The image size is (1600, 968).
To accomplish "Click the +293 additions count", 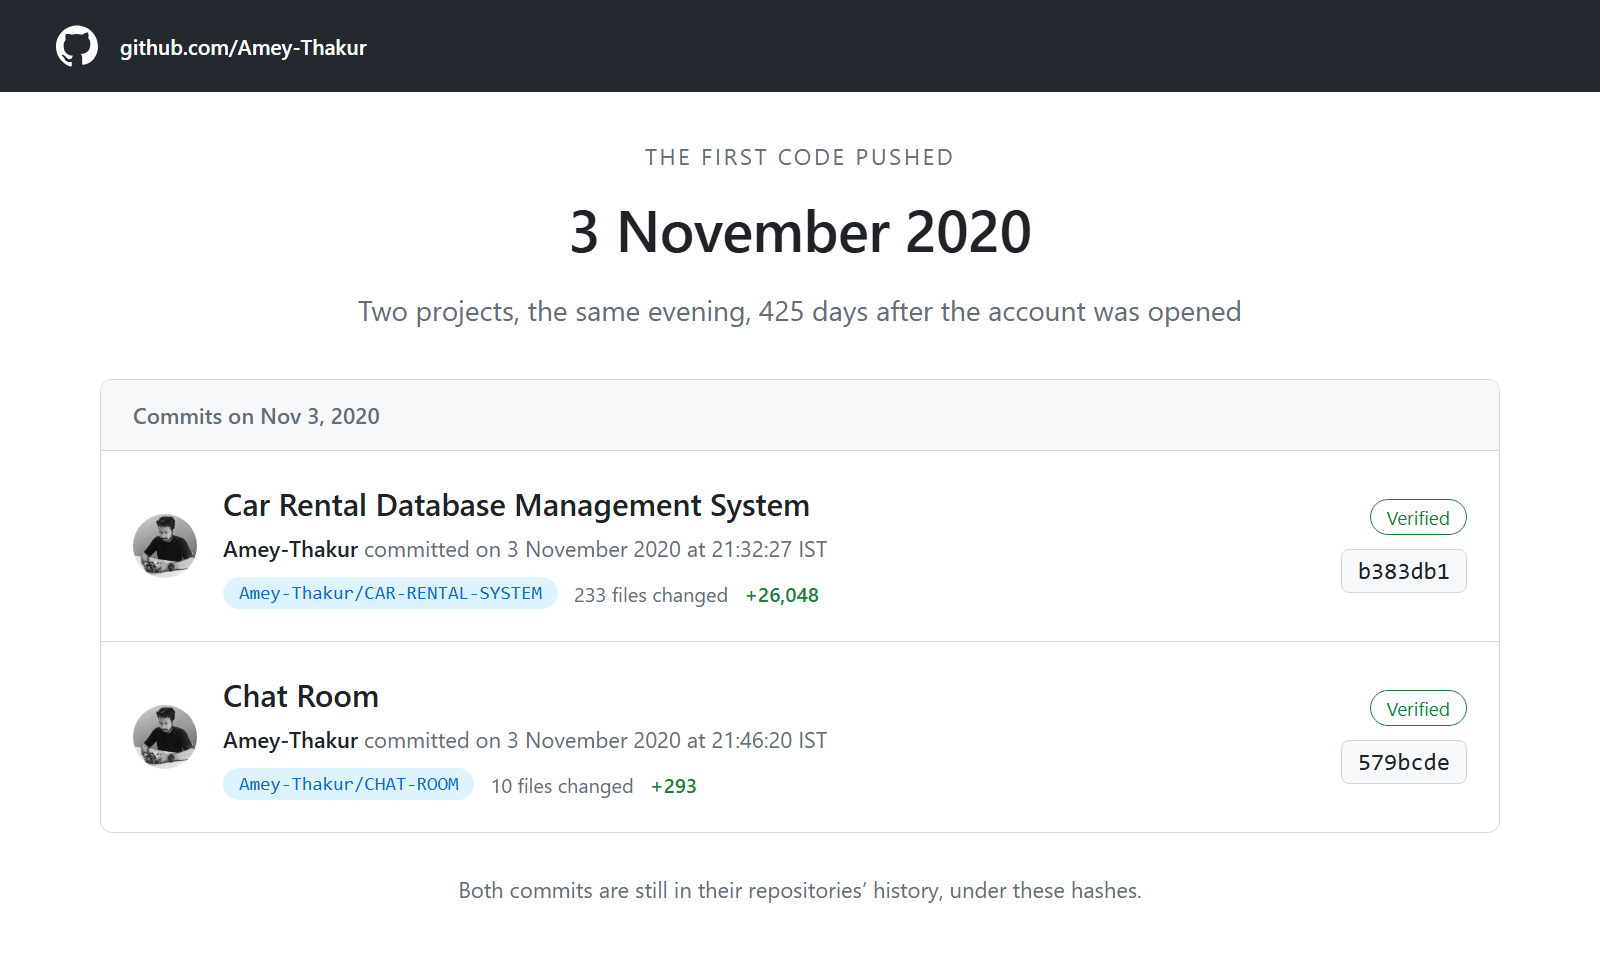I will pos(674,786).
